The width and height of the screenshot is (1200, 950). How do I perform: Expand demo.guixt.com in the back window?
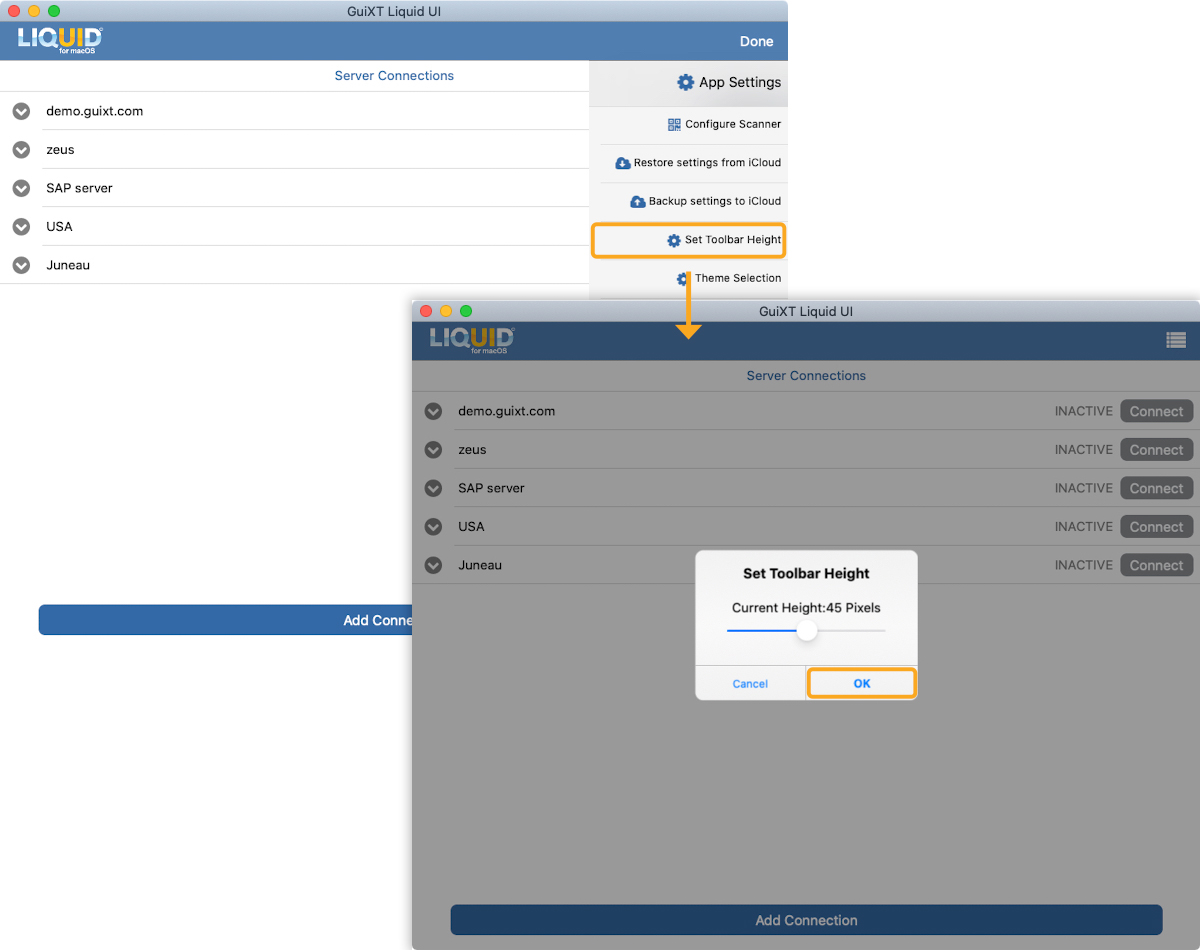coord(21,111)
